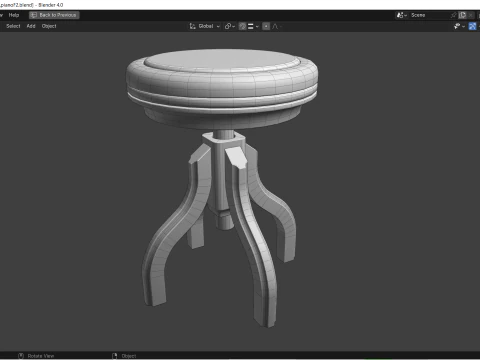Open the snapping options dropdown
The height and width of the screenshot is (360, 480).
(x=253, y=26)
